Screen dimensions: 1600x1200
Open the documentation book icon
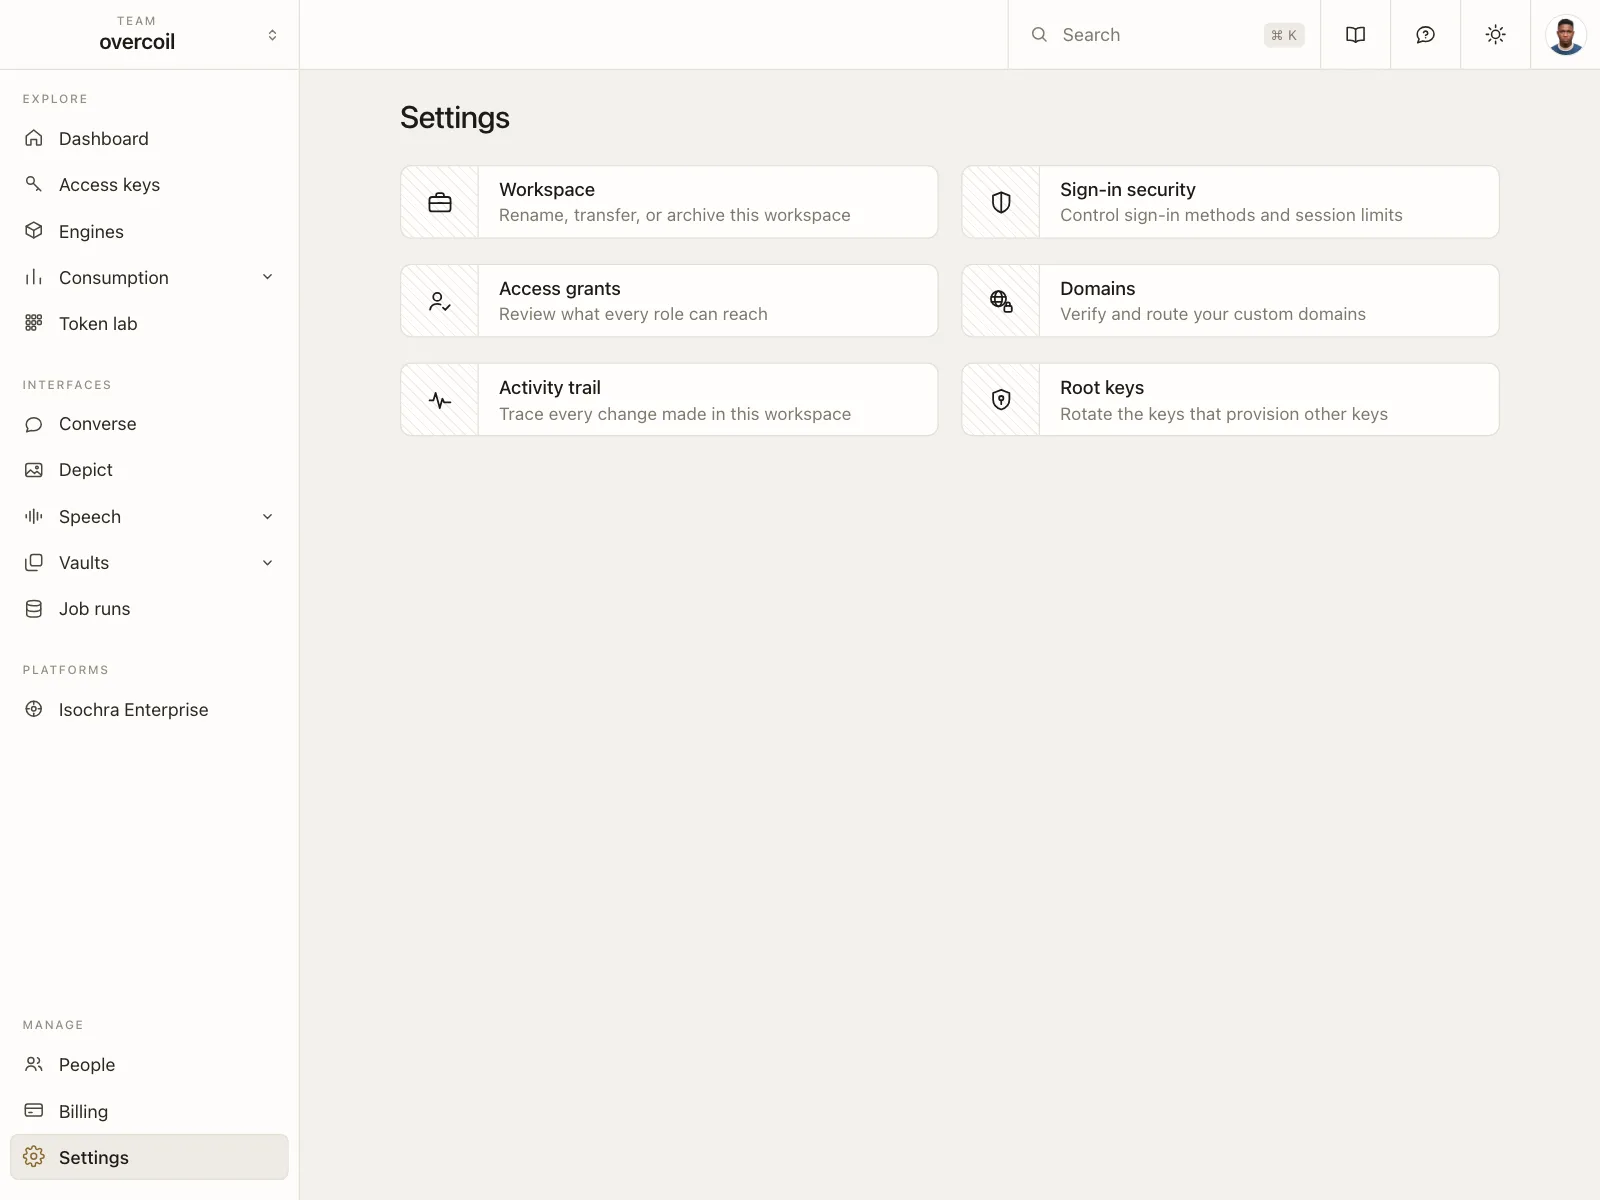[x=1356, y=35]
